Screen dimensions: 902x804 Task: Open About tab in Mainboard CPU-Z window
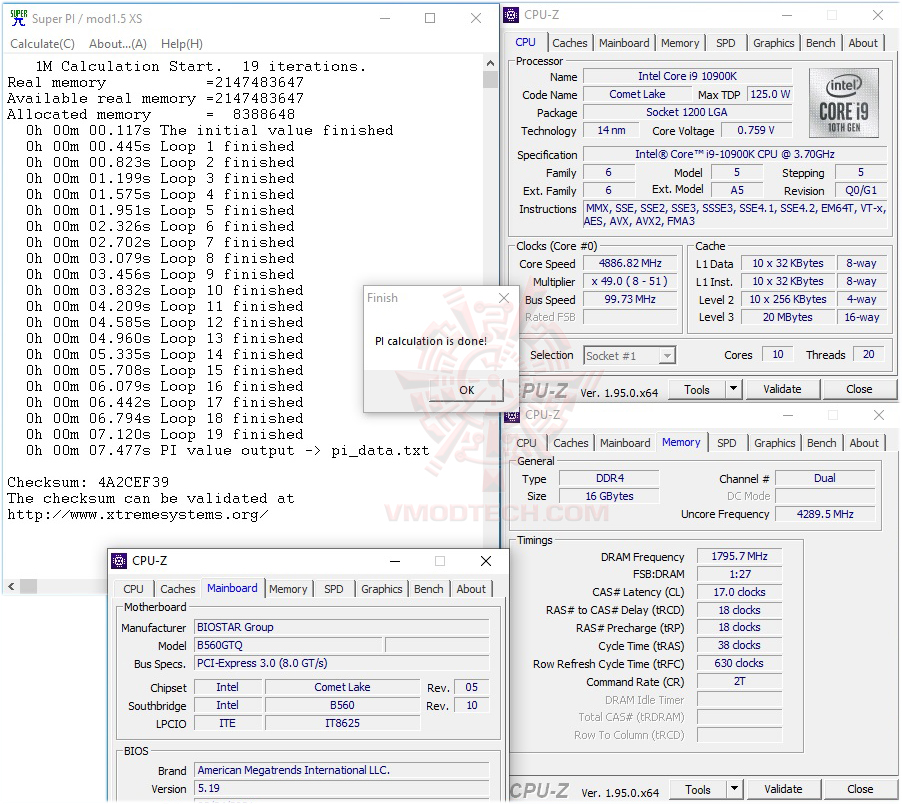coord(471,589)
